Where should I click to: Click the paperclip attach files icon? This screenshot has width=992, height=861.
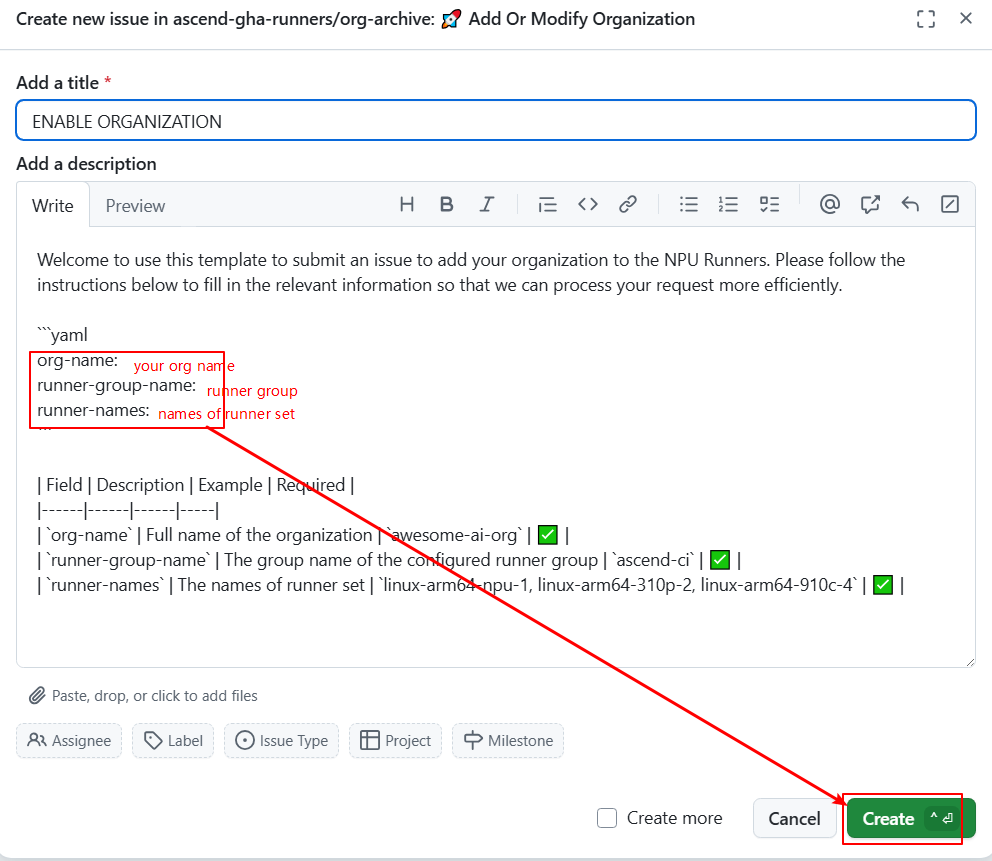coord(37,696)
